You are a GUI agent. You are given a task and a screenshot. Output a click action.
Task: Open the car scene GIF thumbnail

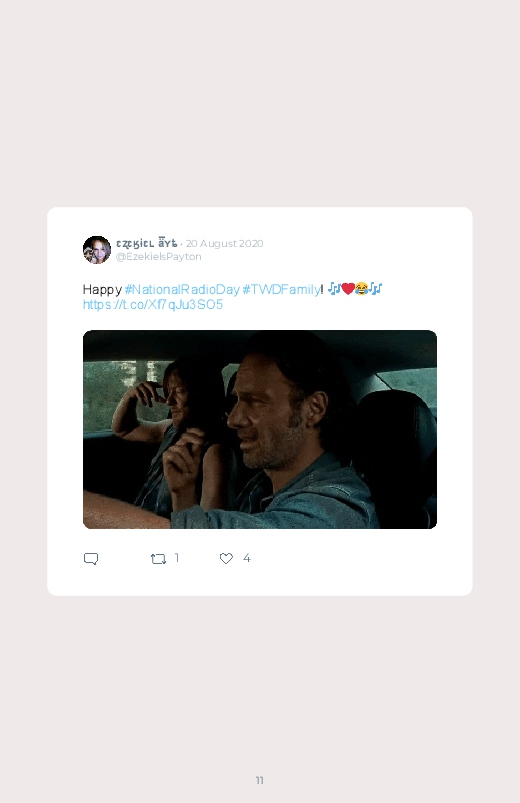point(260,429)
